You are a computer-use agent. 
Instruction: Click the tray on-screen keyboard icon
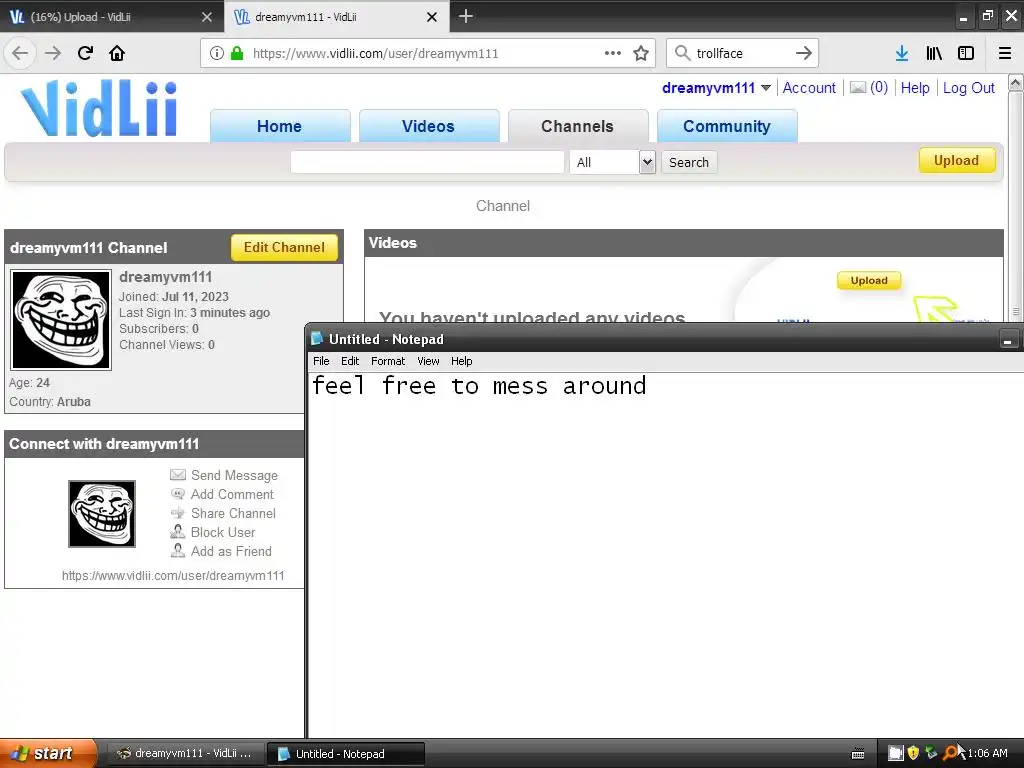[858, 754]
